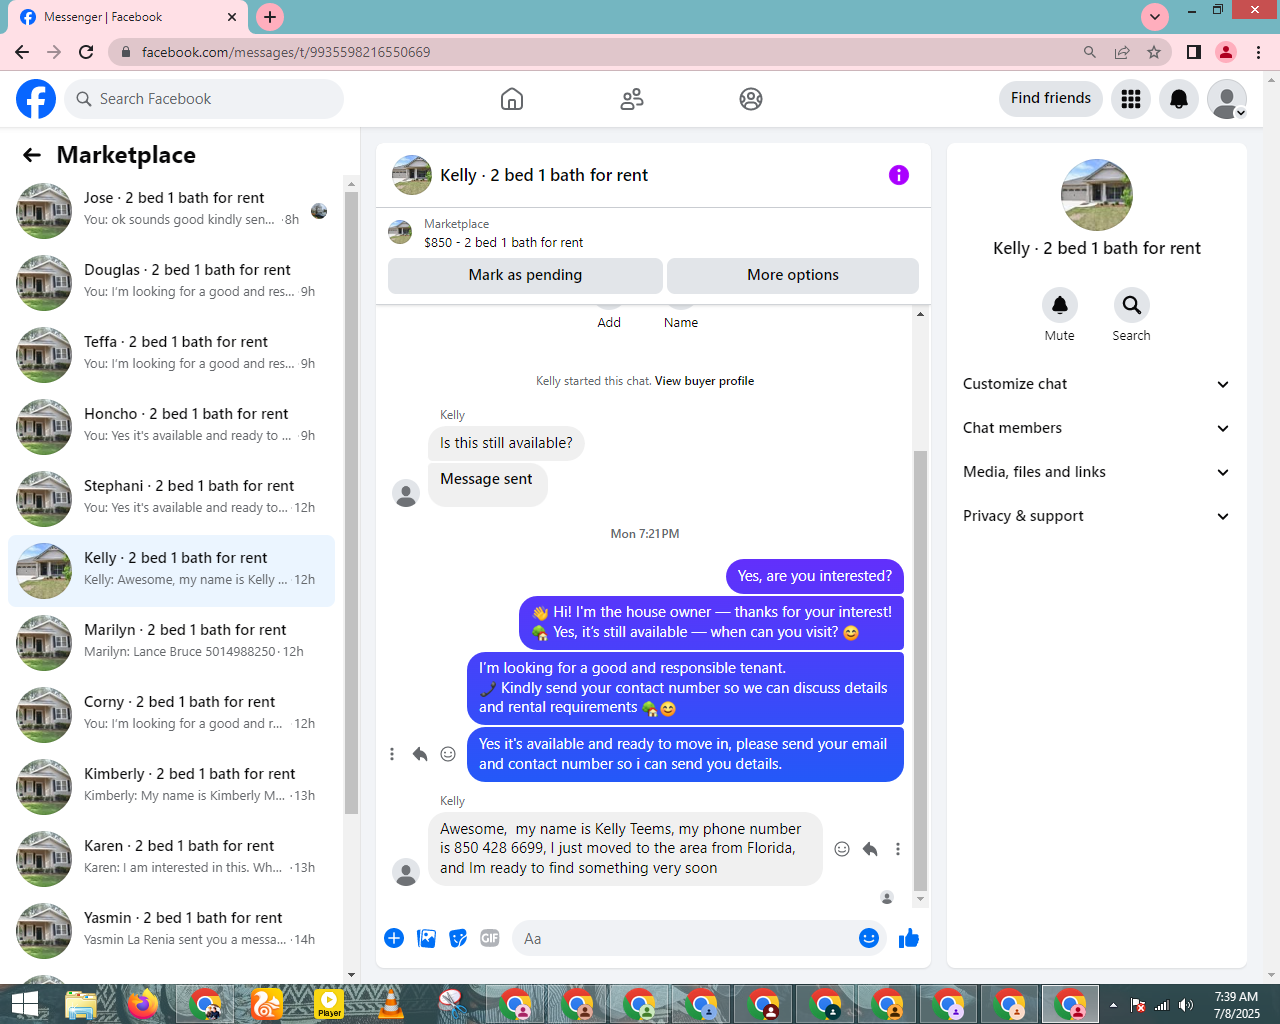The width and height of the screenshot is (1280, 1024).
Task: Open Corny's 2 bed 1 bath conversation
Action: 172,715
